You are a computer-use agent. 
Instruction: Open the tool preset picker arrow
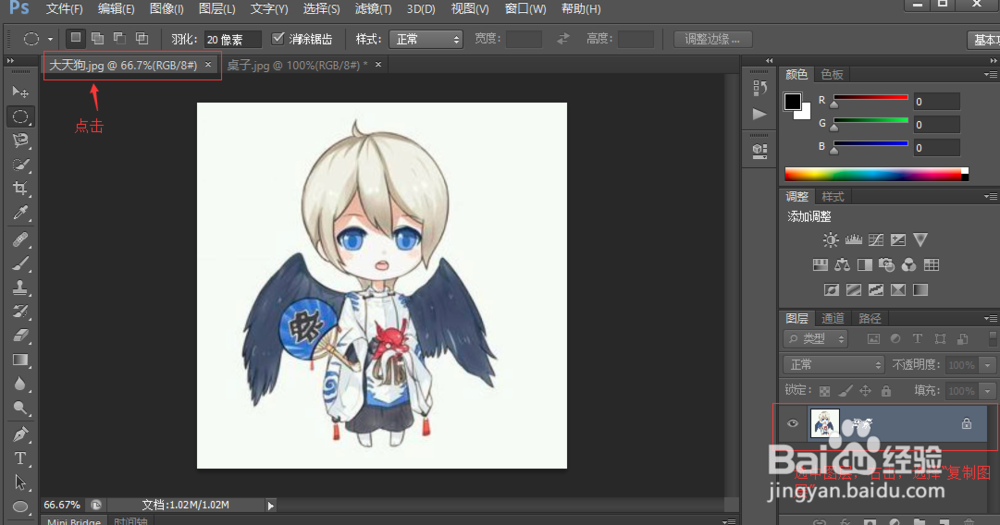(50, 39)
